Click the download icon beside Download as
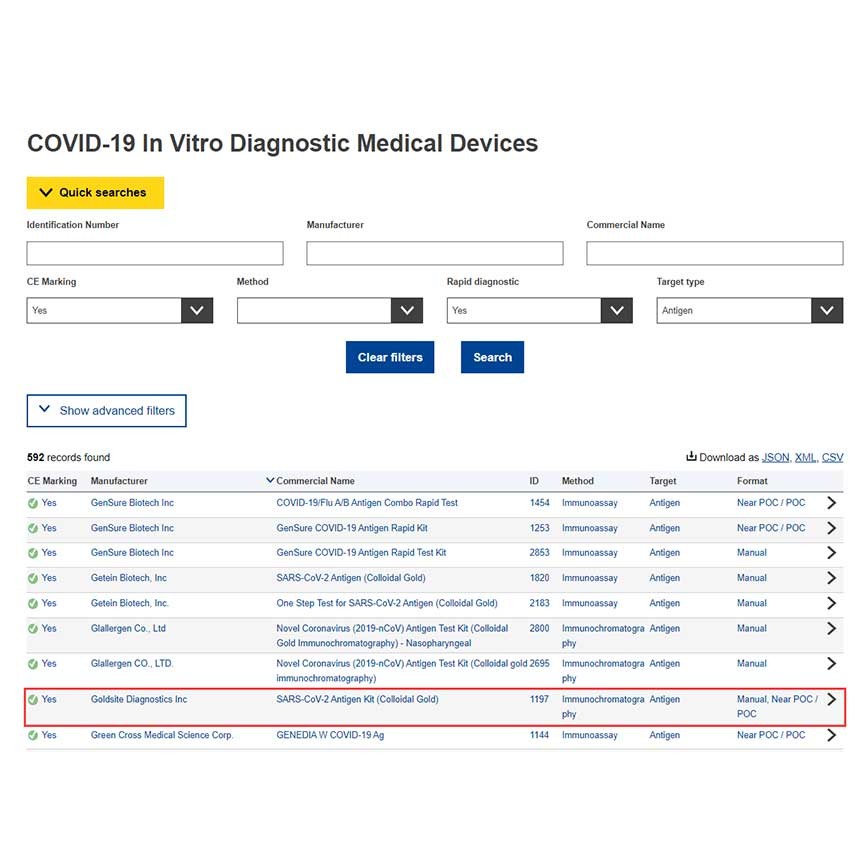The height and width of the screenshot is (868, 868). (691, 457)
